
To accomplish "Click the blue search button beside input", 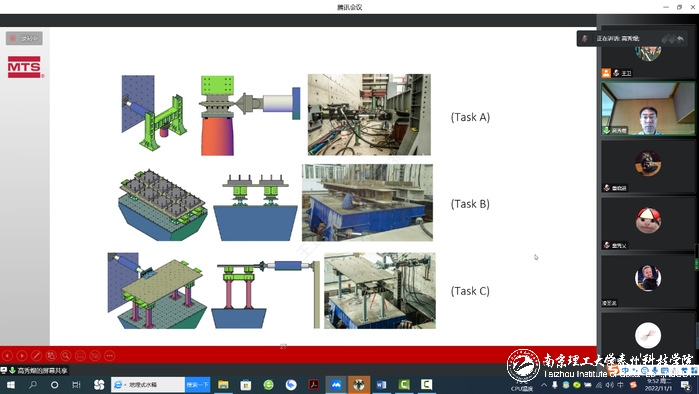I will tap(197, 385).
